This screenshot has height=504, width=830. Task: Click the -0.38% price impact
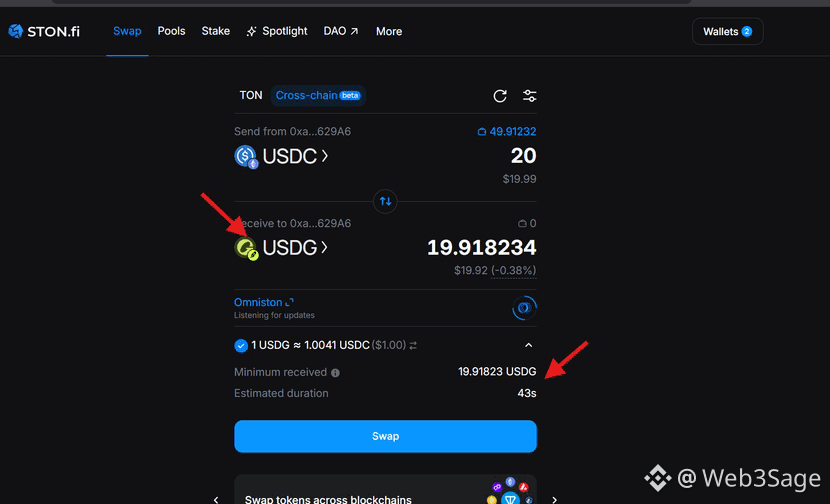coord(513,271)
